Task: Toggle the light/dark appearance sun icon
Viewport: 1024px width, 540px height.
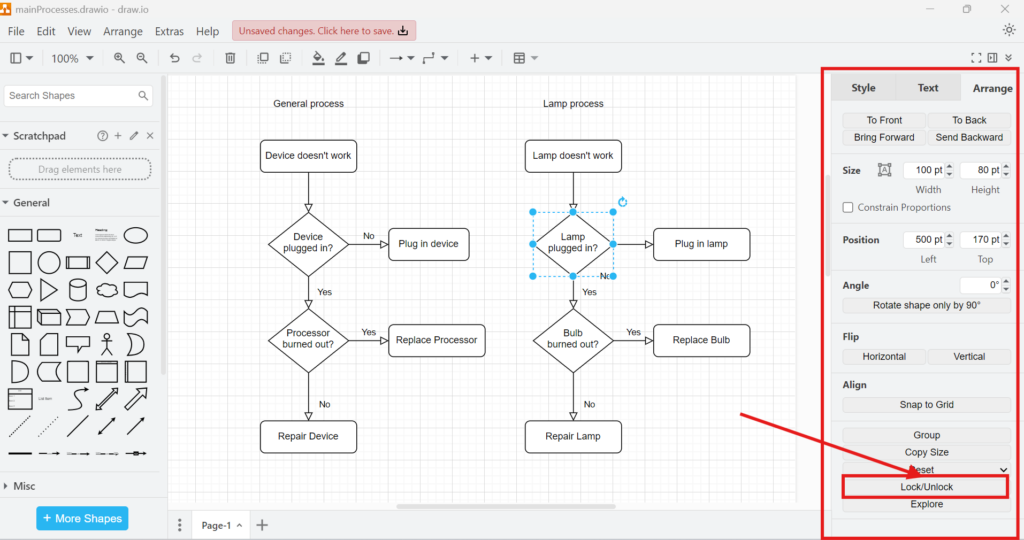Action: tap(1008, 30)
